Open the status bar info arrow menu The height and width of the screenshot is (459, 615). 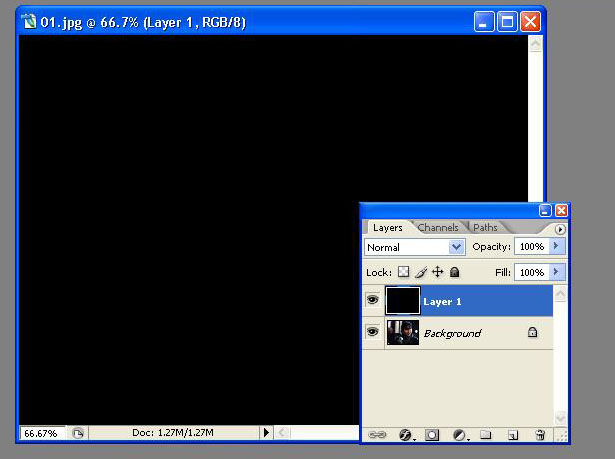pos(266,433)
